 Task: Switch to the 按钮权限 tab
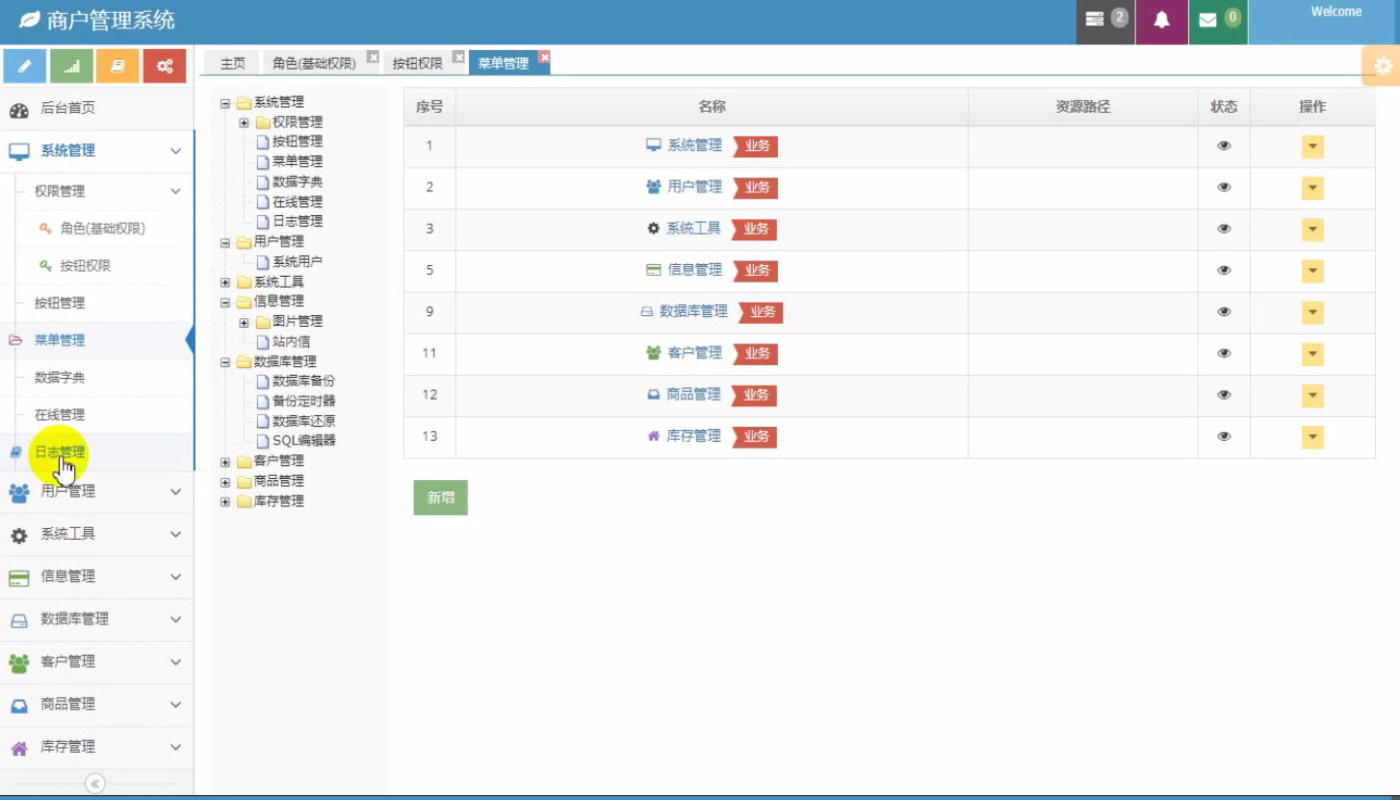point(417,63)
